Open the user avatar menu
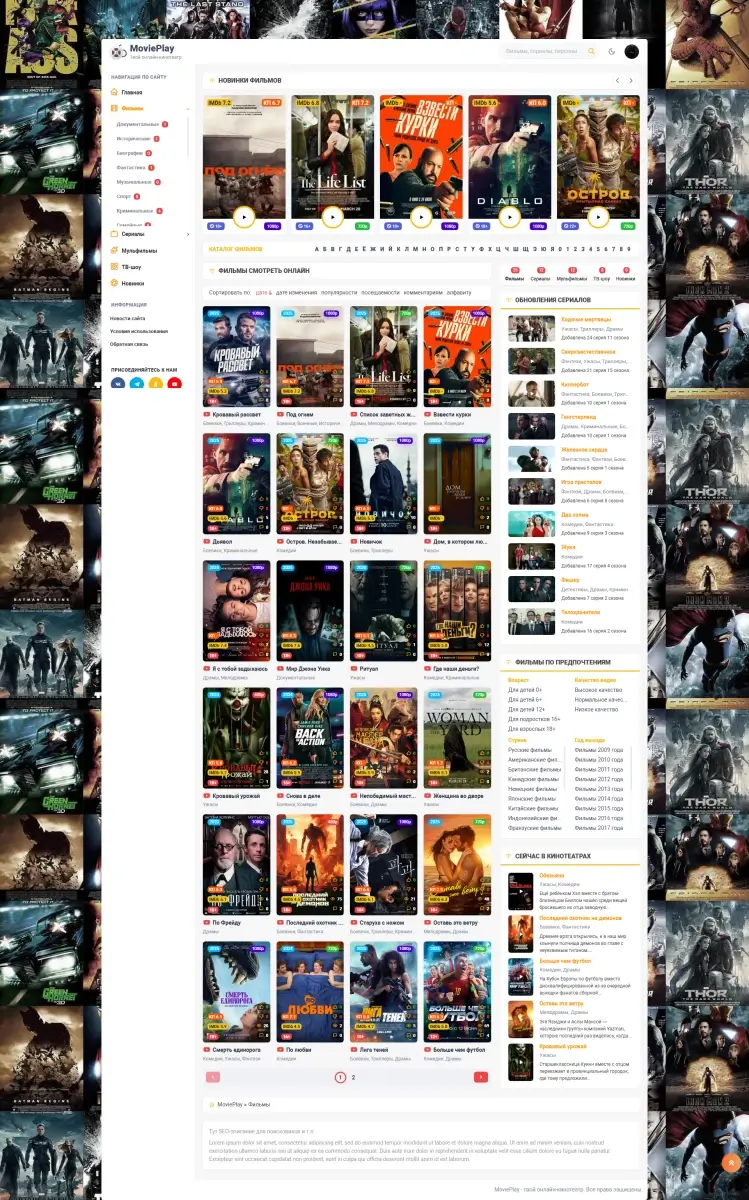The width and height of the screenshot is (749, 1200). pos(632,51)
